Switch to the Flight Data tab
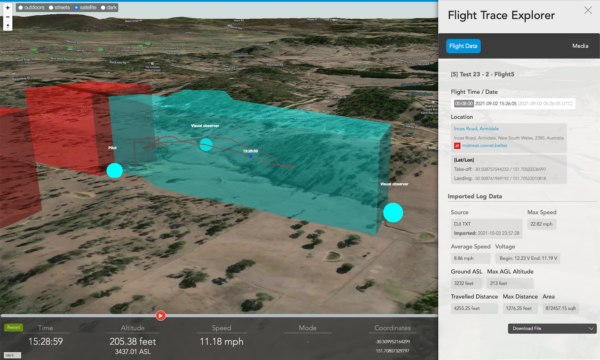This screenshot has width=600, height=360. pos(463,46)
